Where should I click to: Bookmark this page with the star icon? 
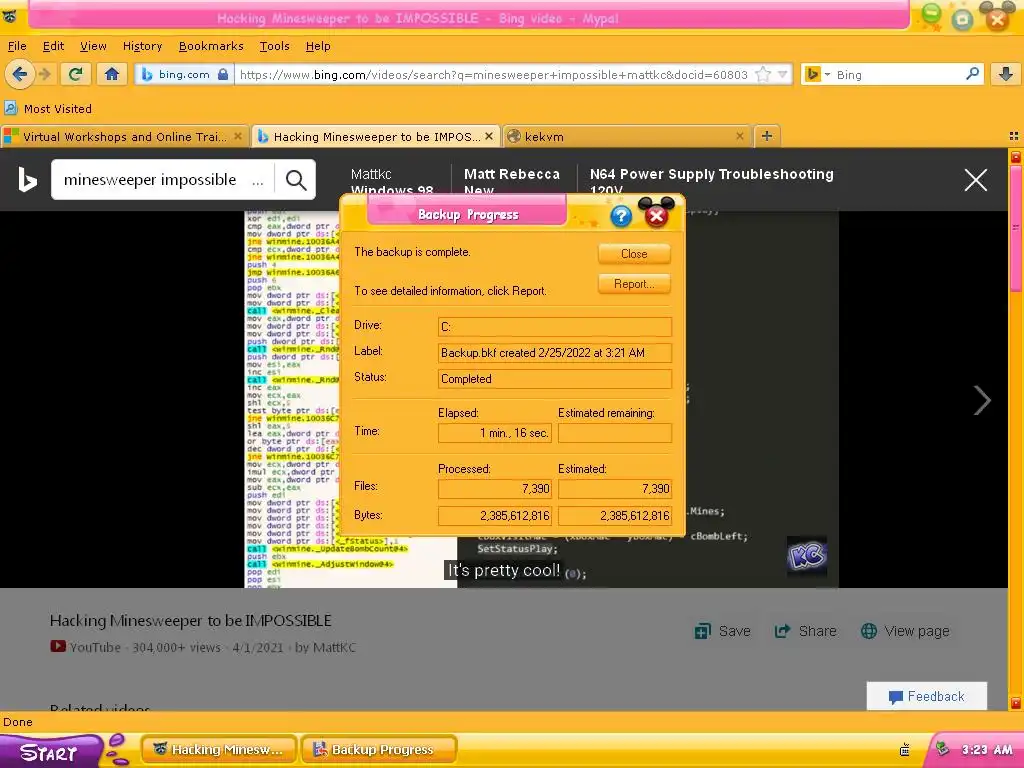point(763,74)
